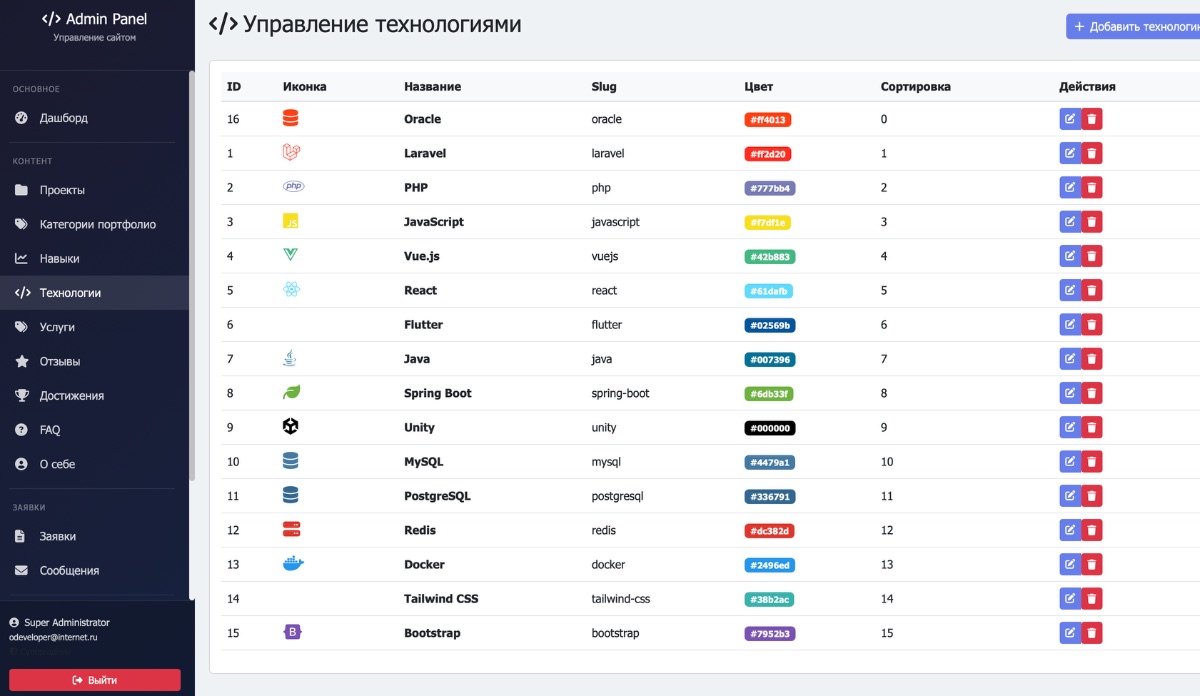Click the slug text spring-boot
This screenshot has height=696, width=1200.
point(620,393)
